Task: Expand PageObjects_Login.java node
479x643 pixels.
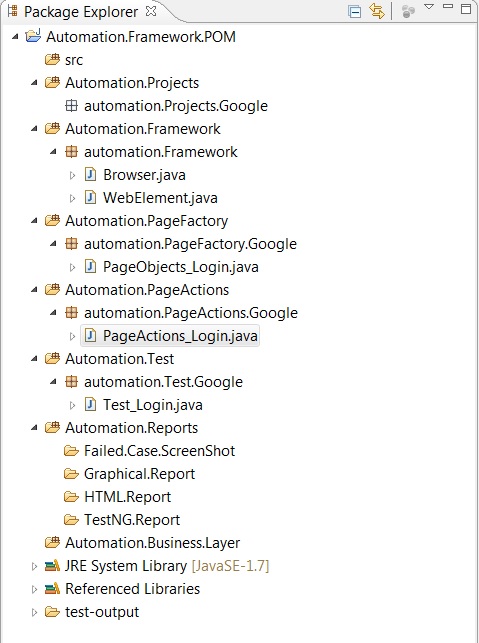Action: (73, 267)
